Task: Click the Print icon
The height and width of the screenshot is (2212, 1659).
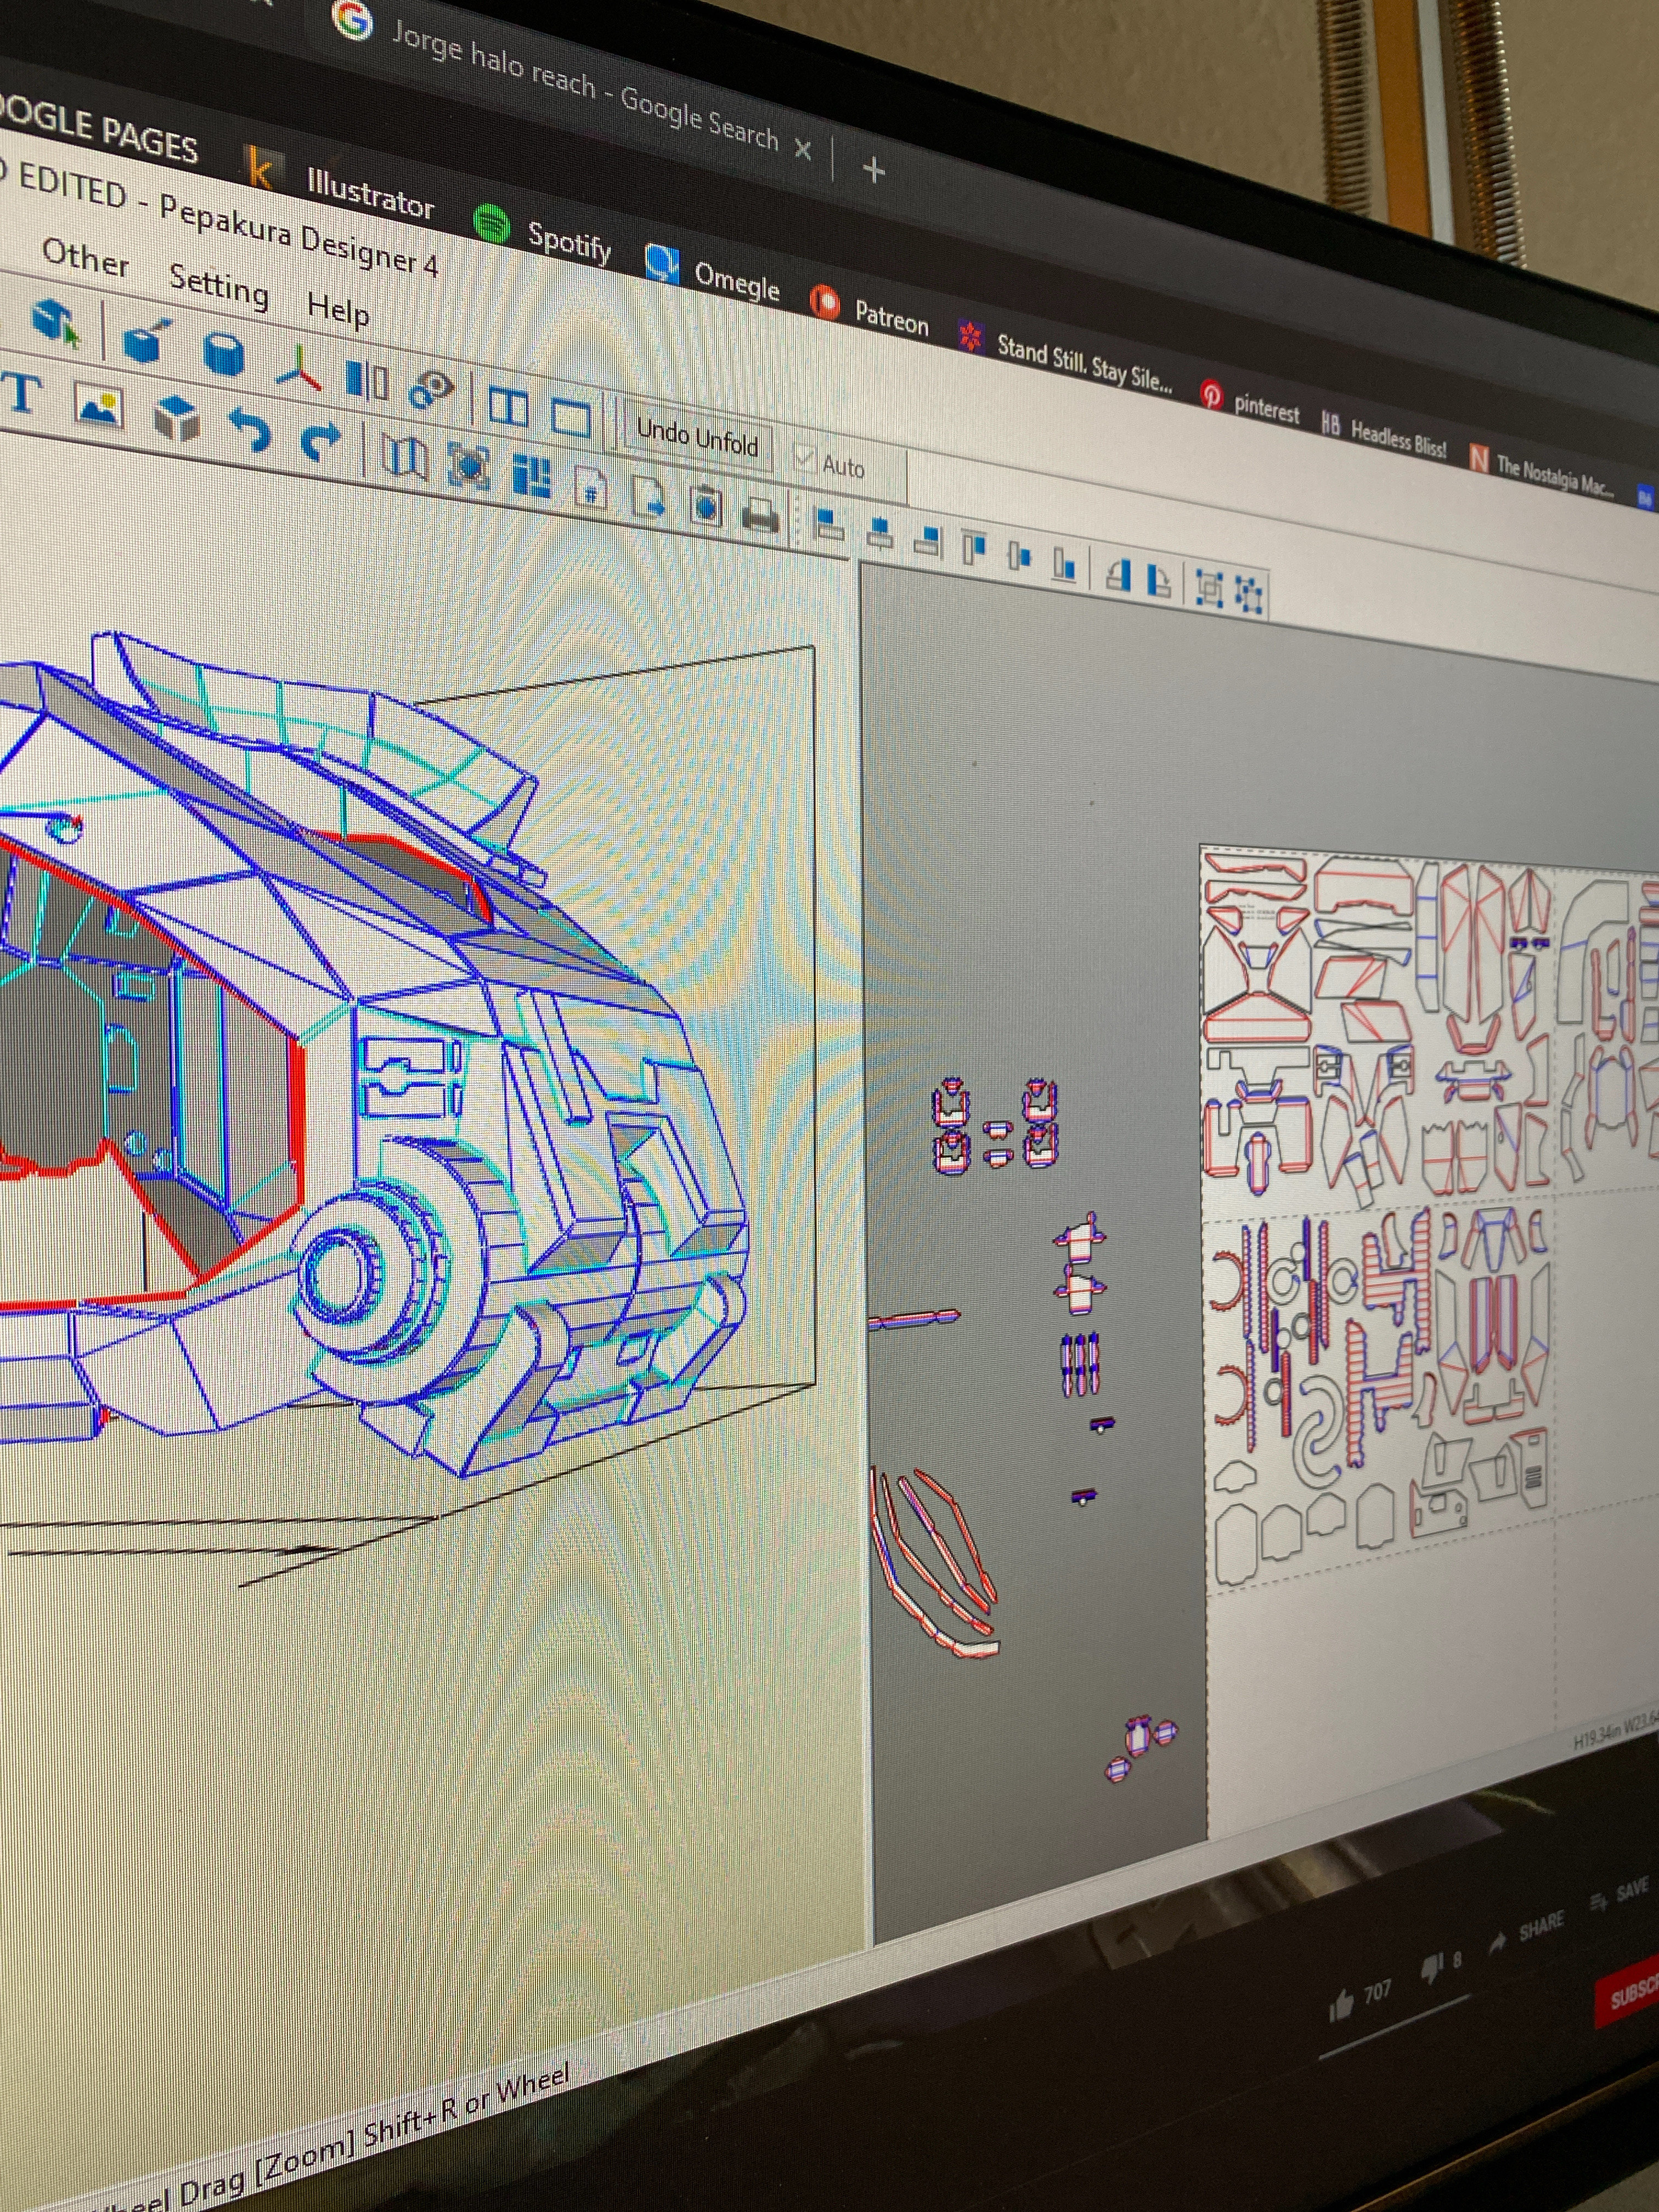Action: [x=760, y=516]
